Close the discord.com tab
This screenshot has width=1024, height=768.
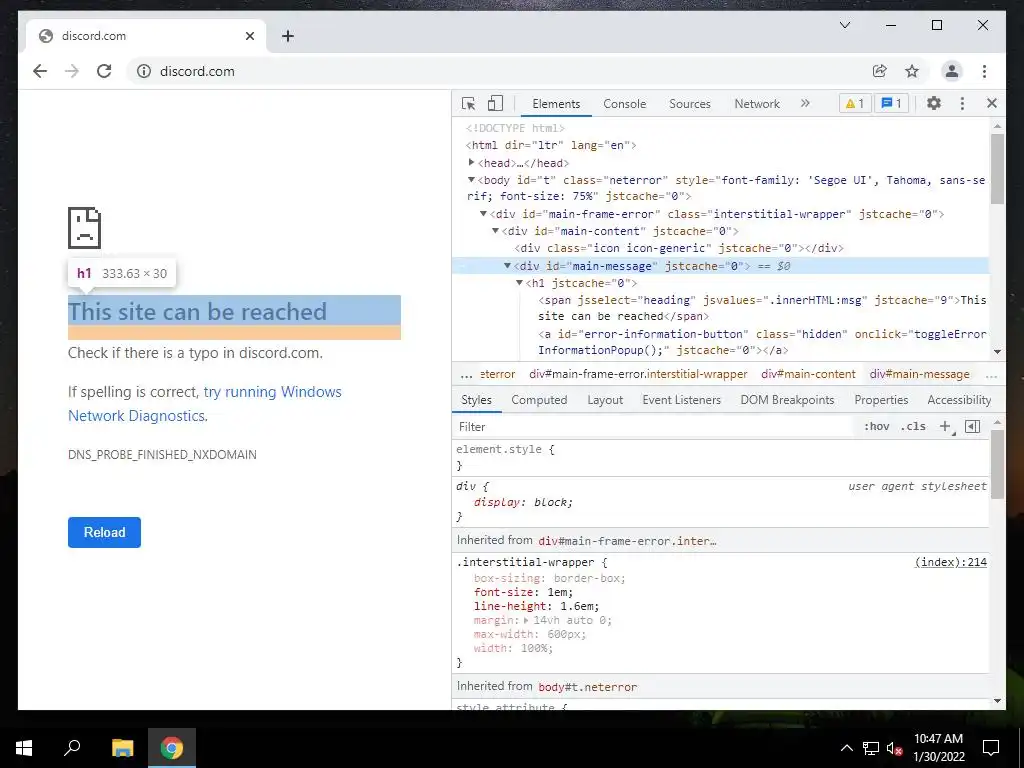pos(249,36)
